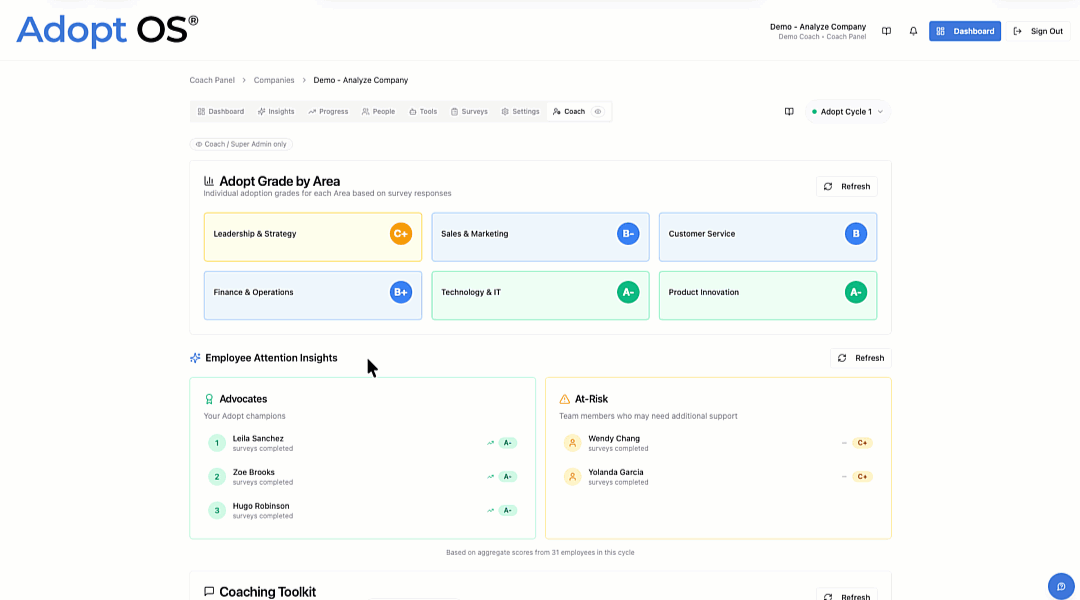Click the book icon in the top header

[x=886, y=31]
